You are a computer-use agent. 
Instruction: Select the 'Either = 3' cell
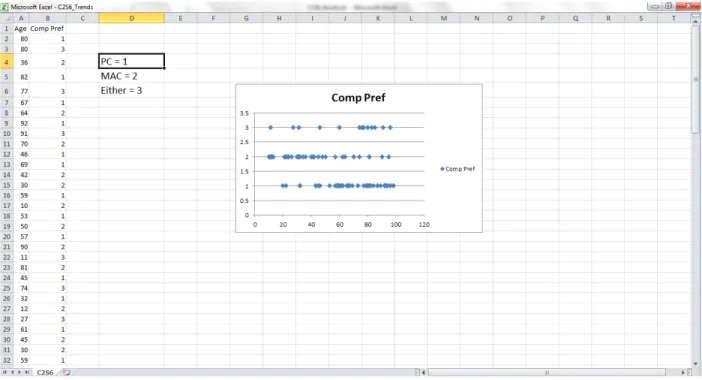(132, 90)
